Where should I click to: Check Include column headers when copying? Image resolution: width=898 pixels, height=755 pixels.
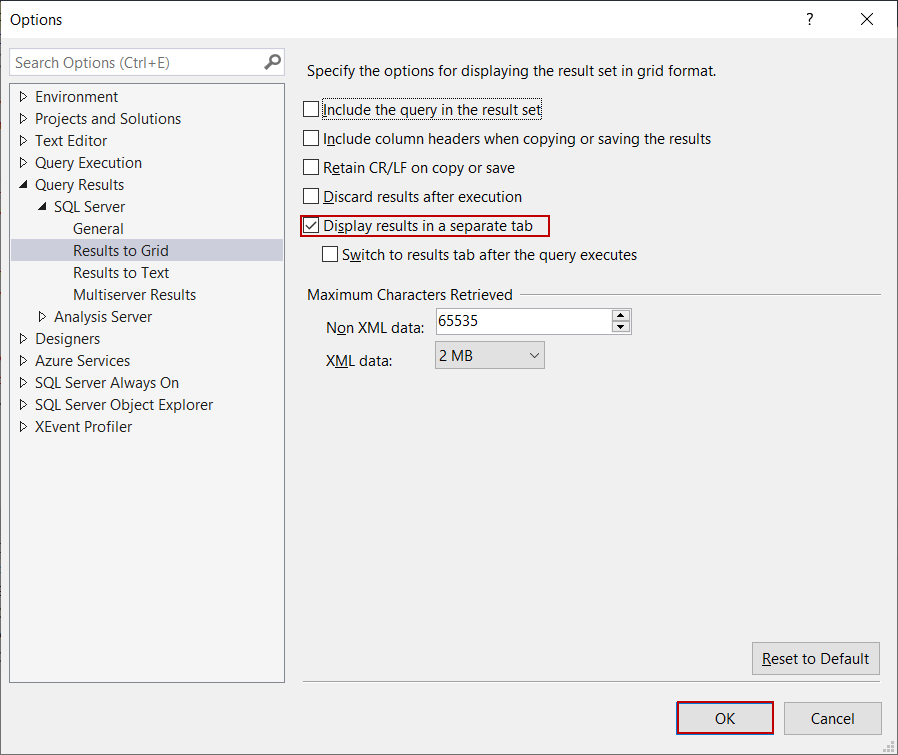tap(312, 139)
